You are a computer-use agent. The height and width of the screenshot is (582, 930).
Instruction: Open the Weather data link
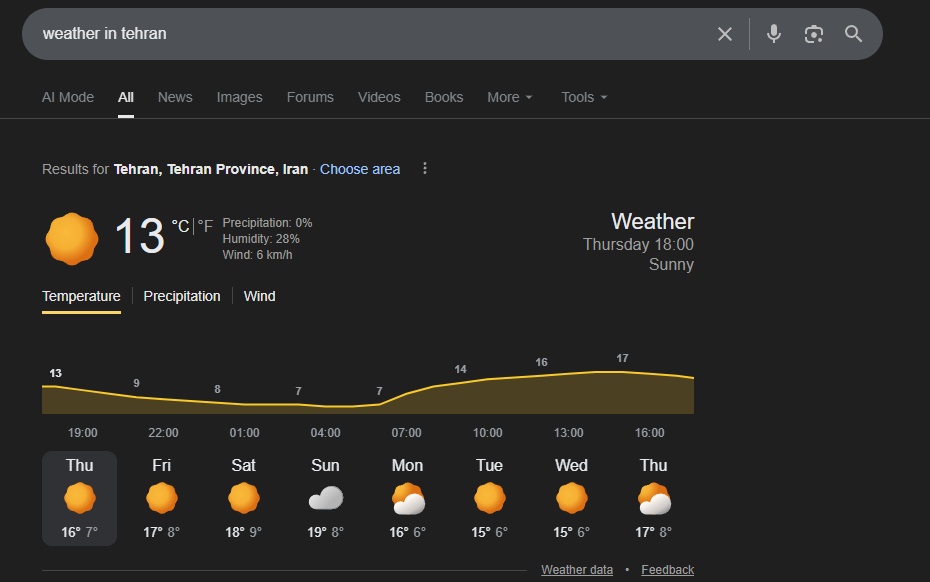click(x=577, y=570)
